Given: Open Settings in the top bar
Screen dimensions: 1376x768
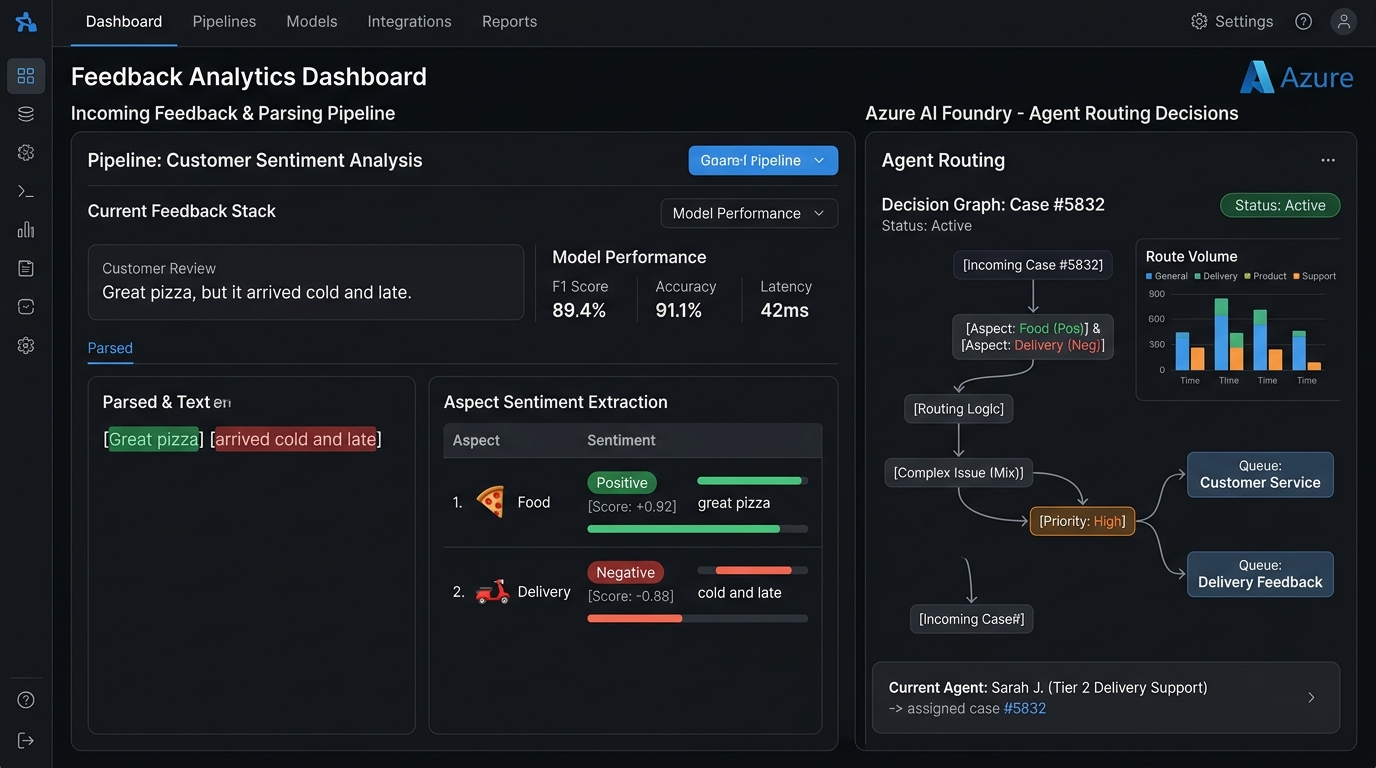Looking at the screenshot, I should (1232, 21).
